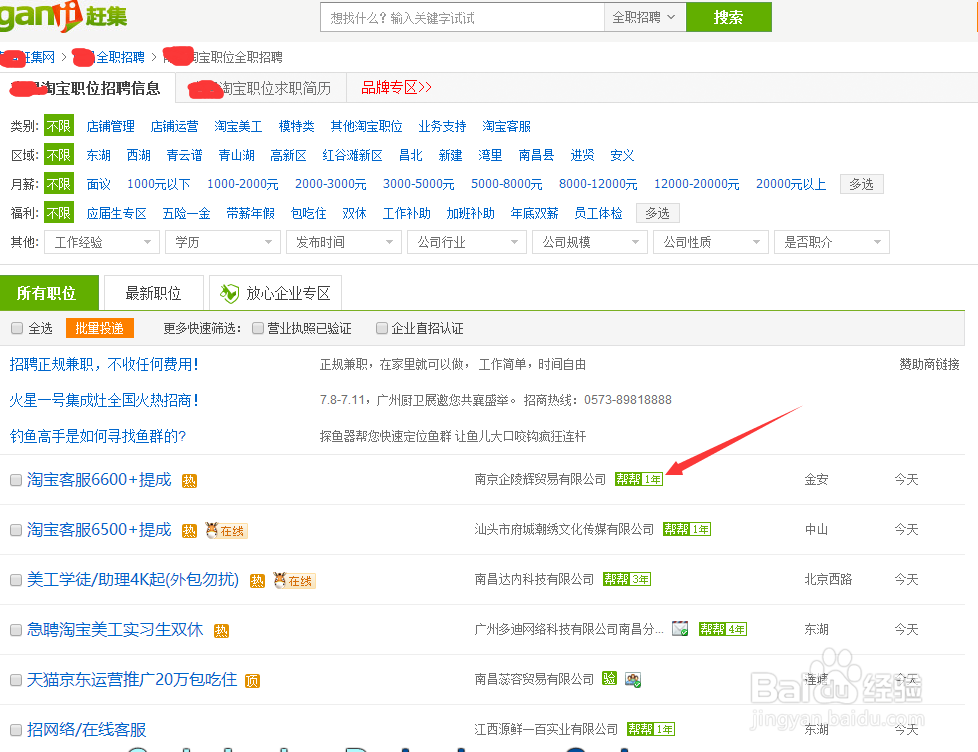Click the 验 badge for 南昌蕊容贸易有限公司
This screenshot has height=752, width=978.
click(x=609, y=678)
